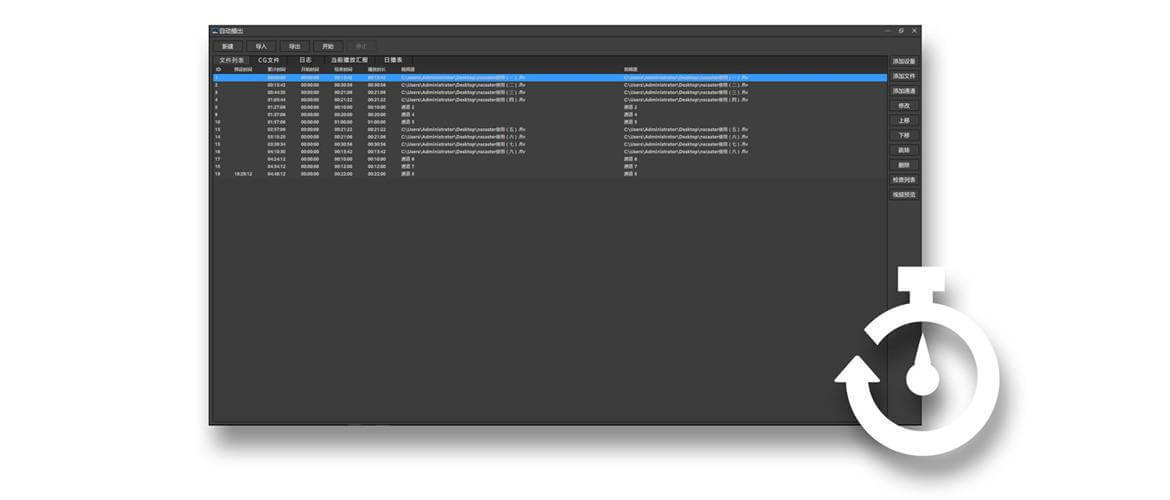This screenshot has width=1170, height=500.
Task: Click the 修改 modify button
Action: point(904,106)
